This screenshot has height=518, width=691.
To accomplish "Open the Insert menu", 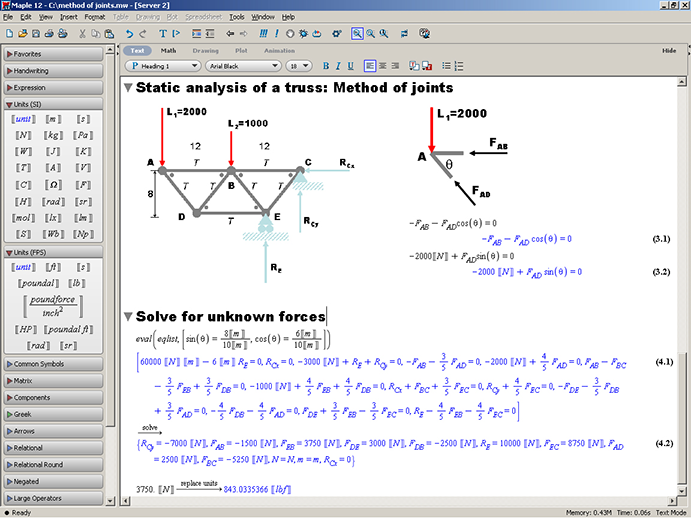I will tap(68, 17).
